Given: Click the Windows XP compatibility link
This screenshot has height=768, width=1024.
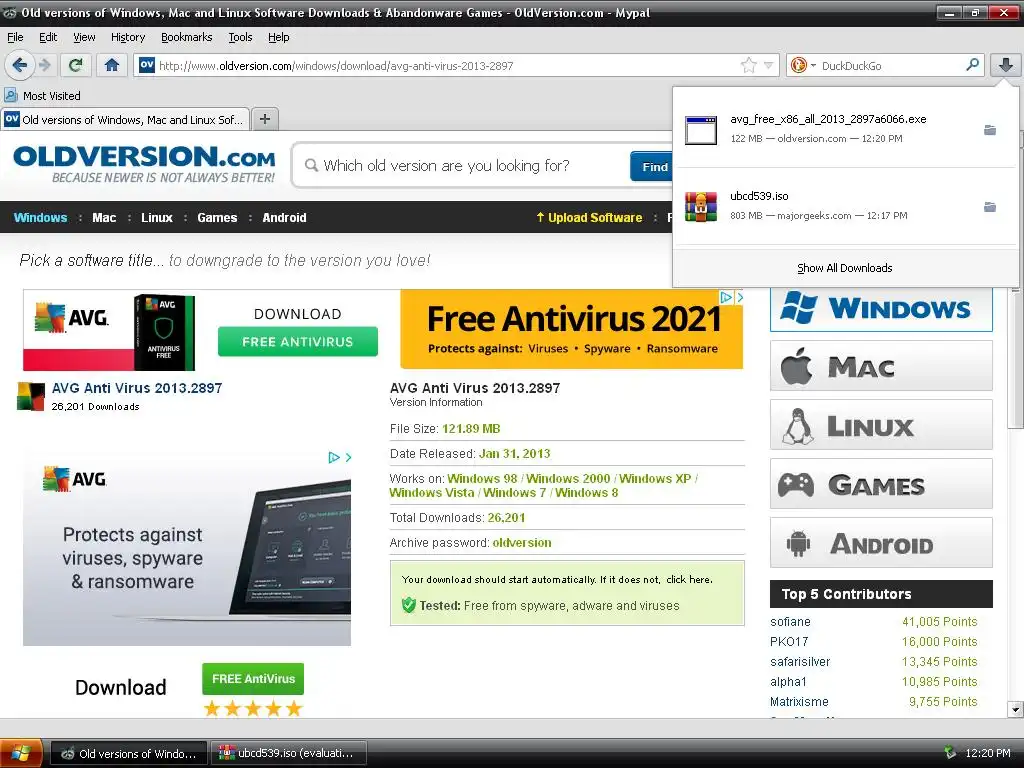Looking at the screenshot, I should pyautogui.click(x=655, y=479).
